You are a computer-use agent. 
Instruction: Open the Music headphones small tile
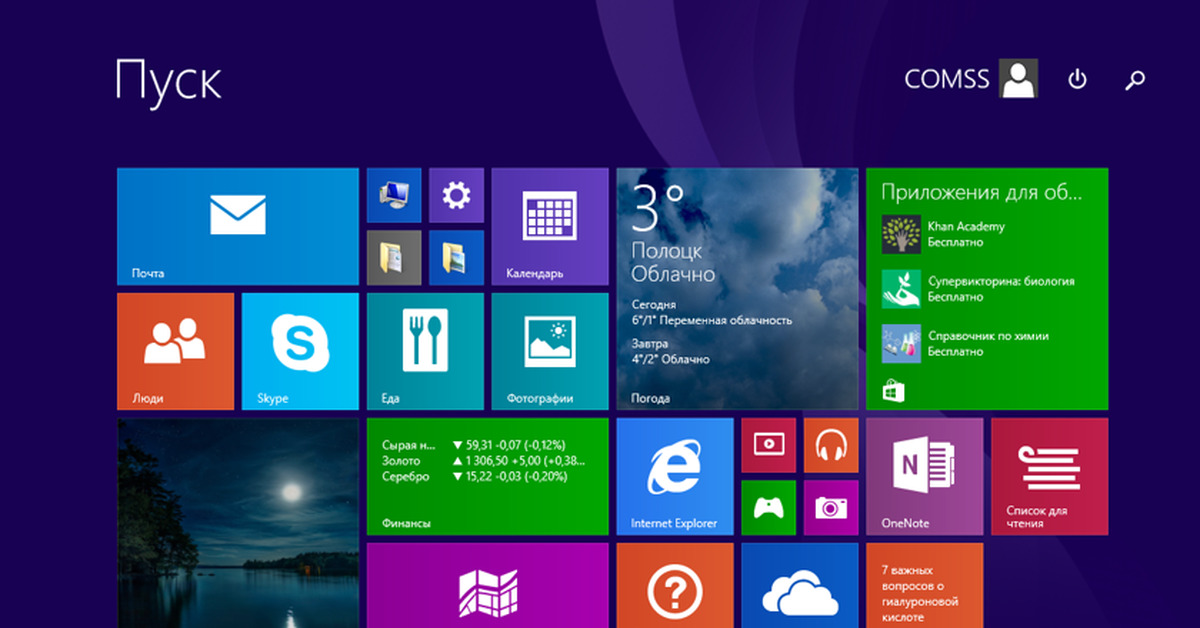(831, 445)
